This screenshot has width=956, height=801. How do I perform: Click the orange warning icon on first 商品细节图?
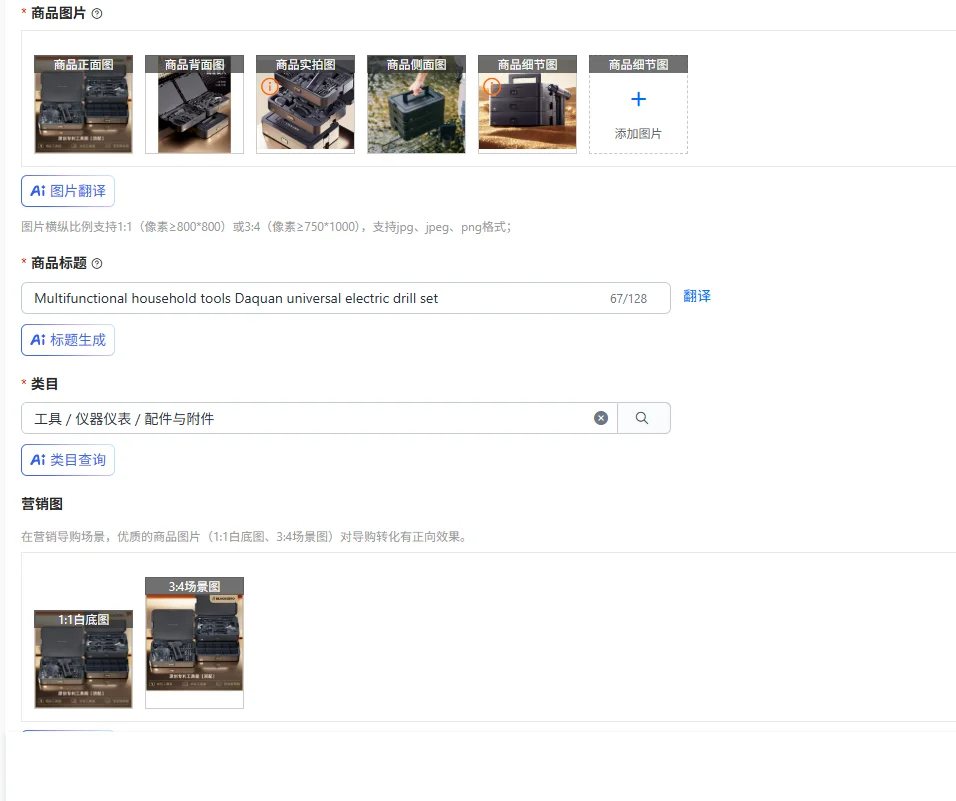pos(491,86)
